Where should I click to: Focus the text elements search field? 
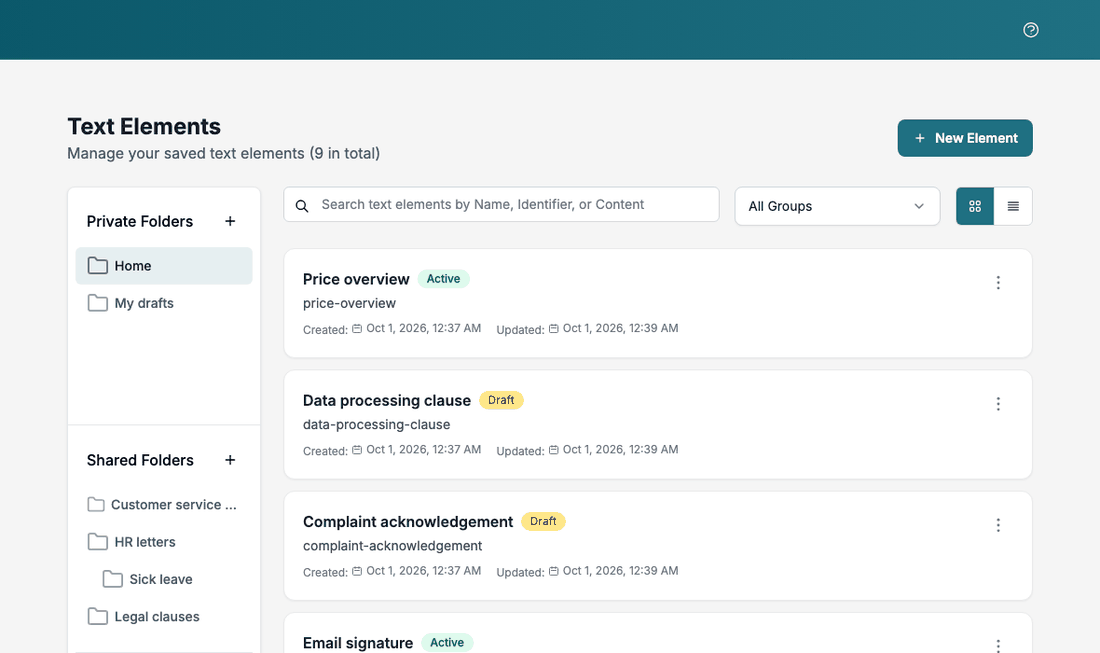(501, 205)
